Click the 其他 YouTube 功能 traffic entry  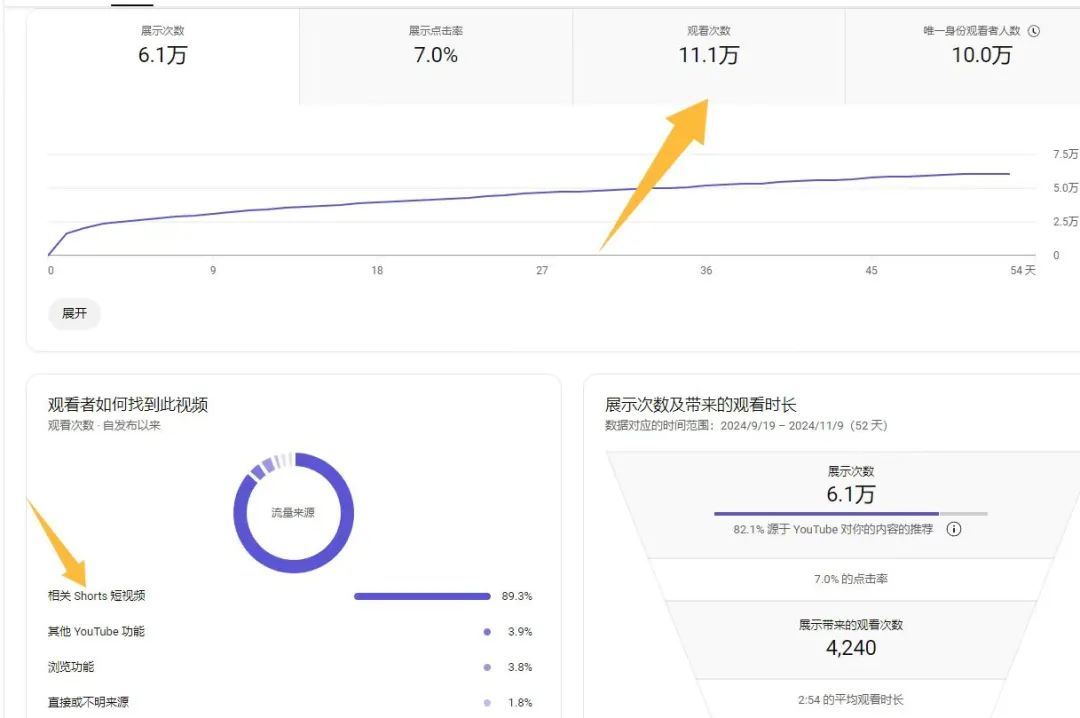(95, 631)
